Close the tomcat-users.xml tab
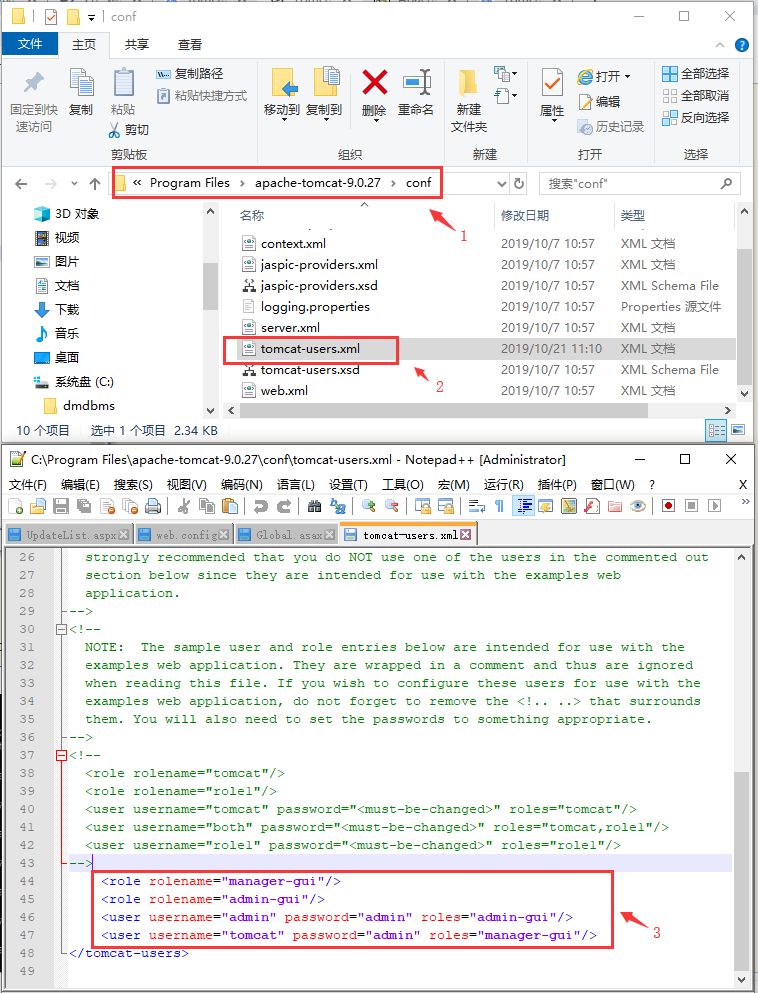 click(x=465, y=534)
